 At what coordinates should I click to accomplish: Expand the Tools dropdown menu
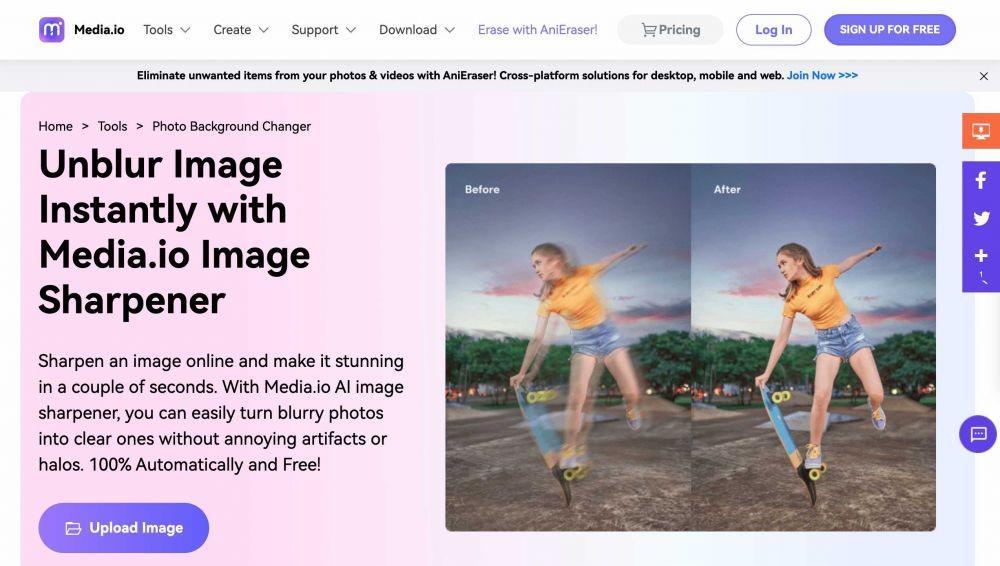[x=166, y=30]
